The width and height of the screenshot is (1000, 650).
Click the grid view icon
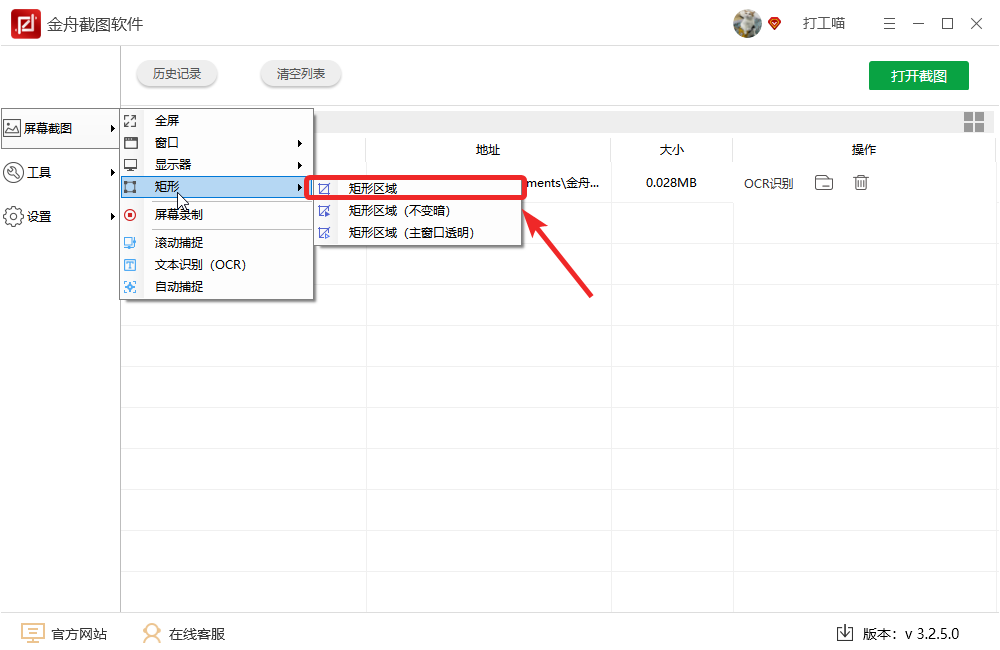(x=974, y=122)
